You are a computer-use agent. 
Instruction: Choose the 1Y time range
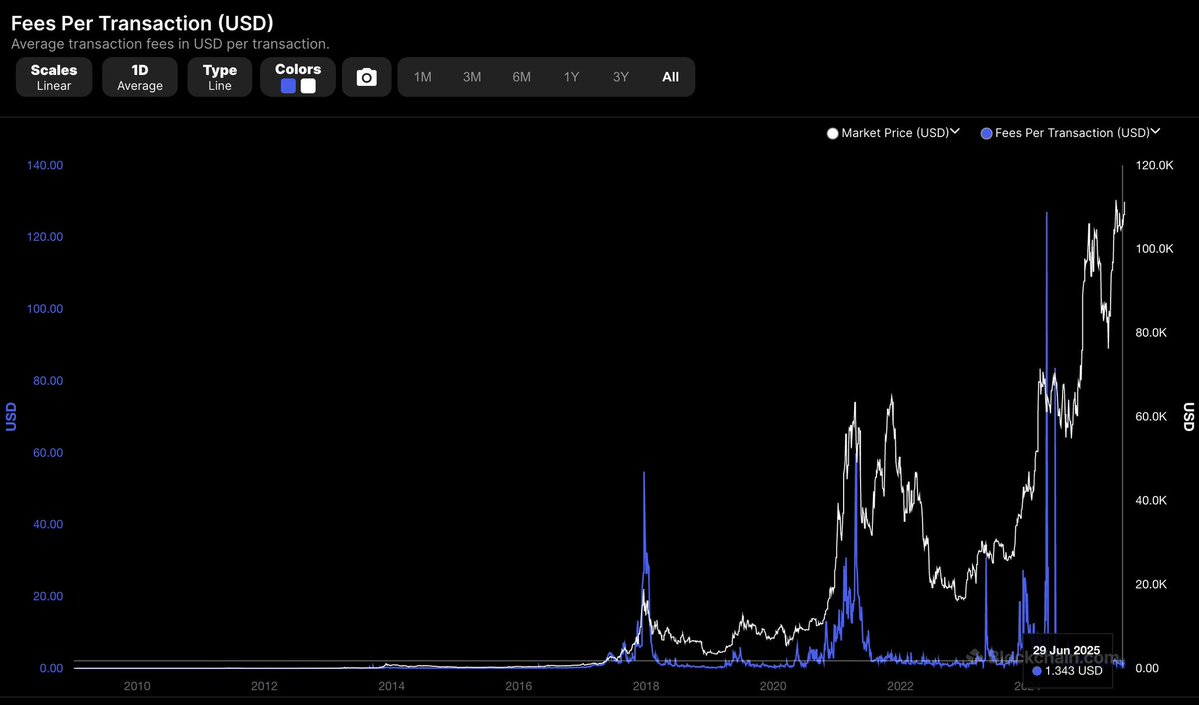pyautogui.click(x=571, y=77)
